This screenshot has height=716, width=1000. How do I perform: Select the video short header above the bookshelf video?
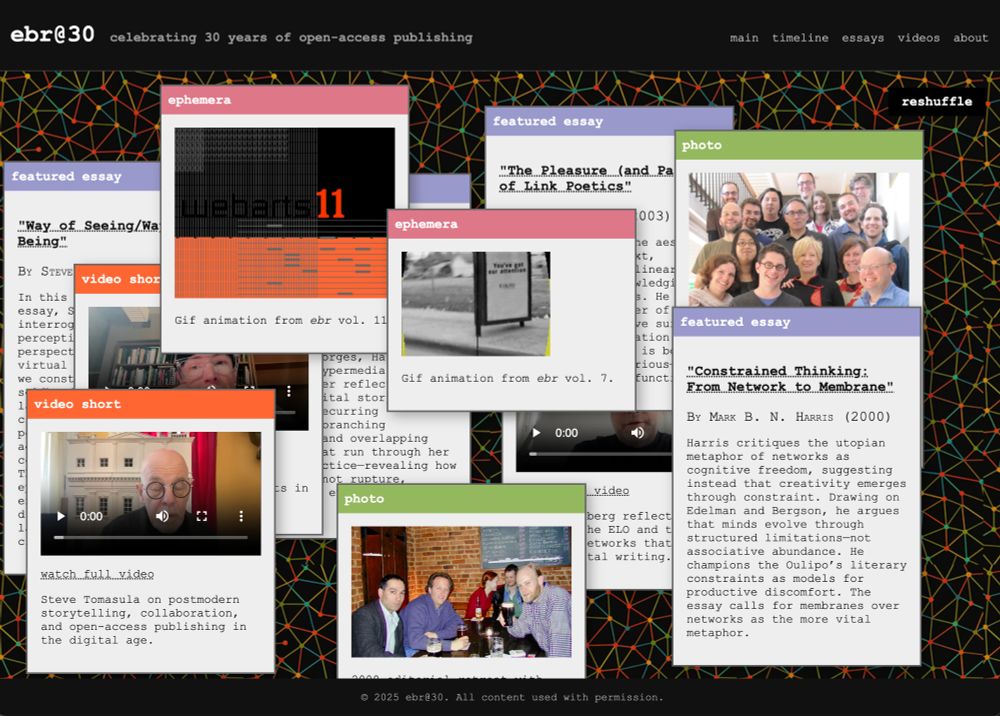(x=118, y=279)
